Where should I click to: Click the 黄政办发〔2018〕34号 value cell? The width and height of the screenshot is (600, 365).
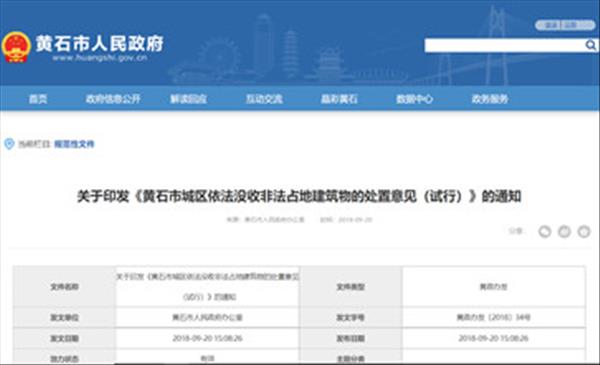[494, 317]
